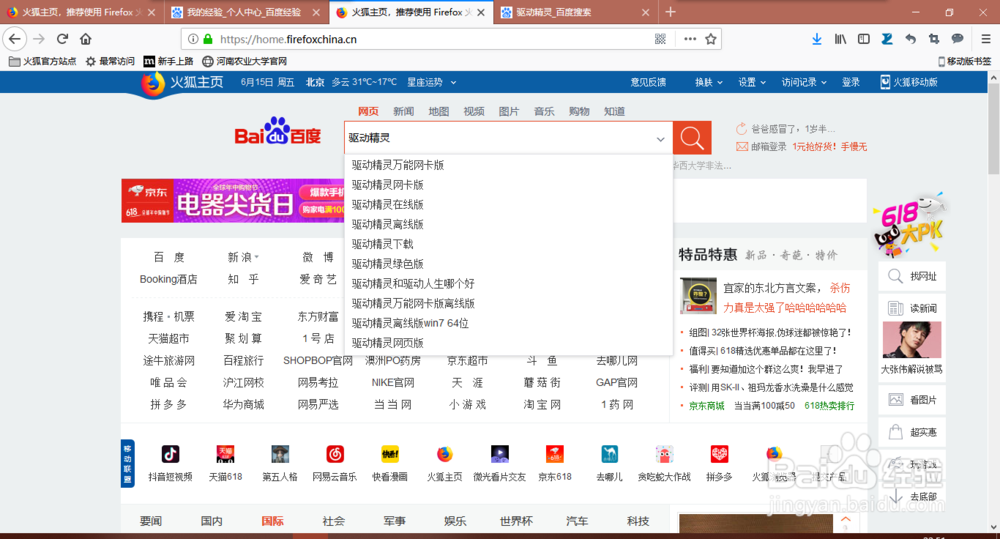The width and height of the screenshot is (1000, 539).
Task: Click the orange Baidu search button
Action: 692,137
